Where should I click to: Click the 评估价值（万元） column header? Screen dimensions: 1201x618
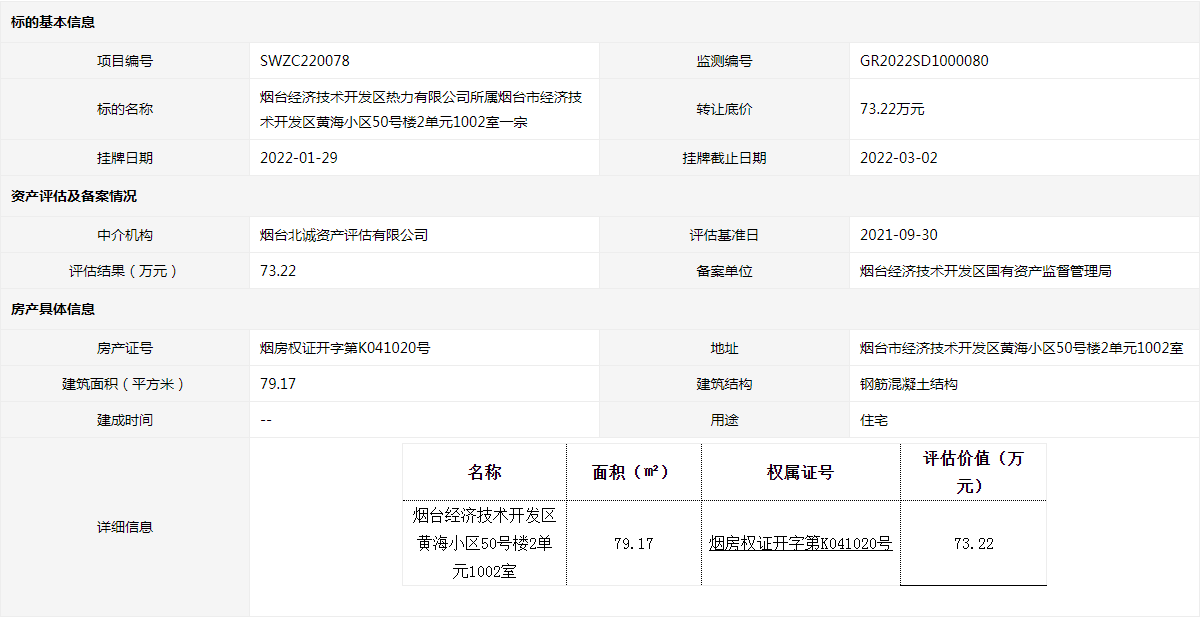pos(973,472)
